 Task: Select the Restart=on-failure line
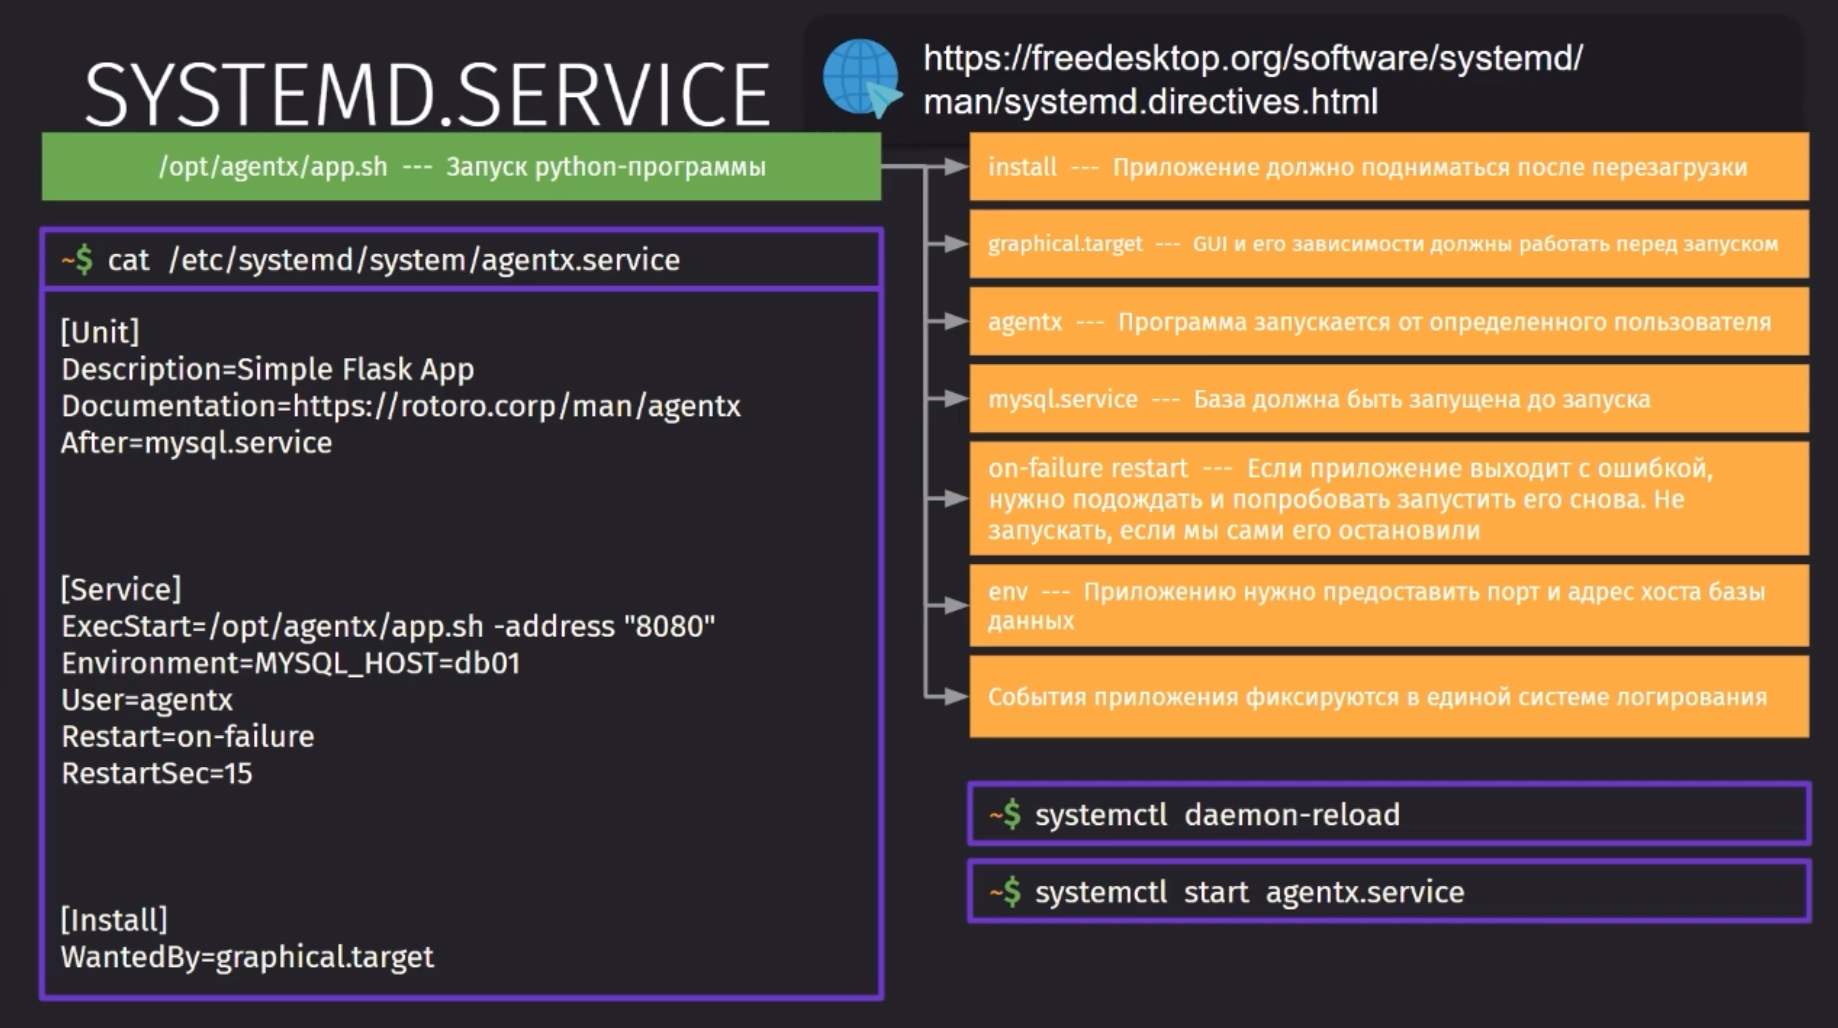click(188, 737)
